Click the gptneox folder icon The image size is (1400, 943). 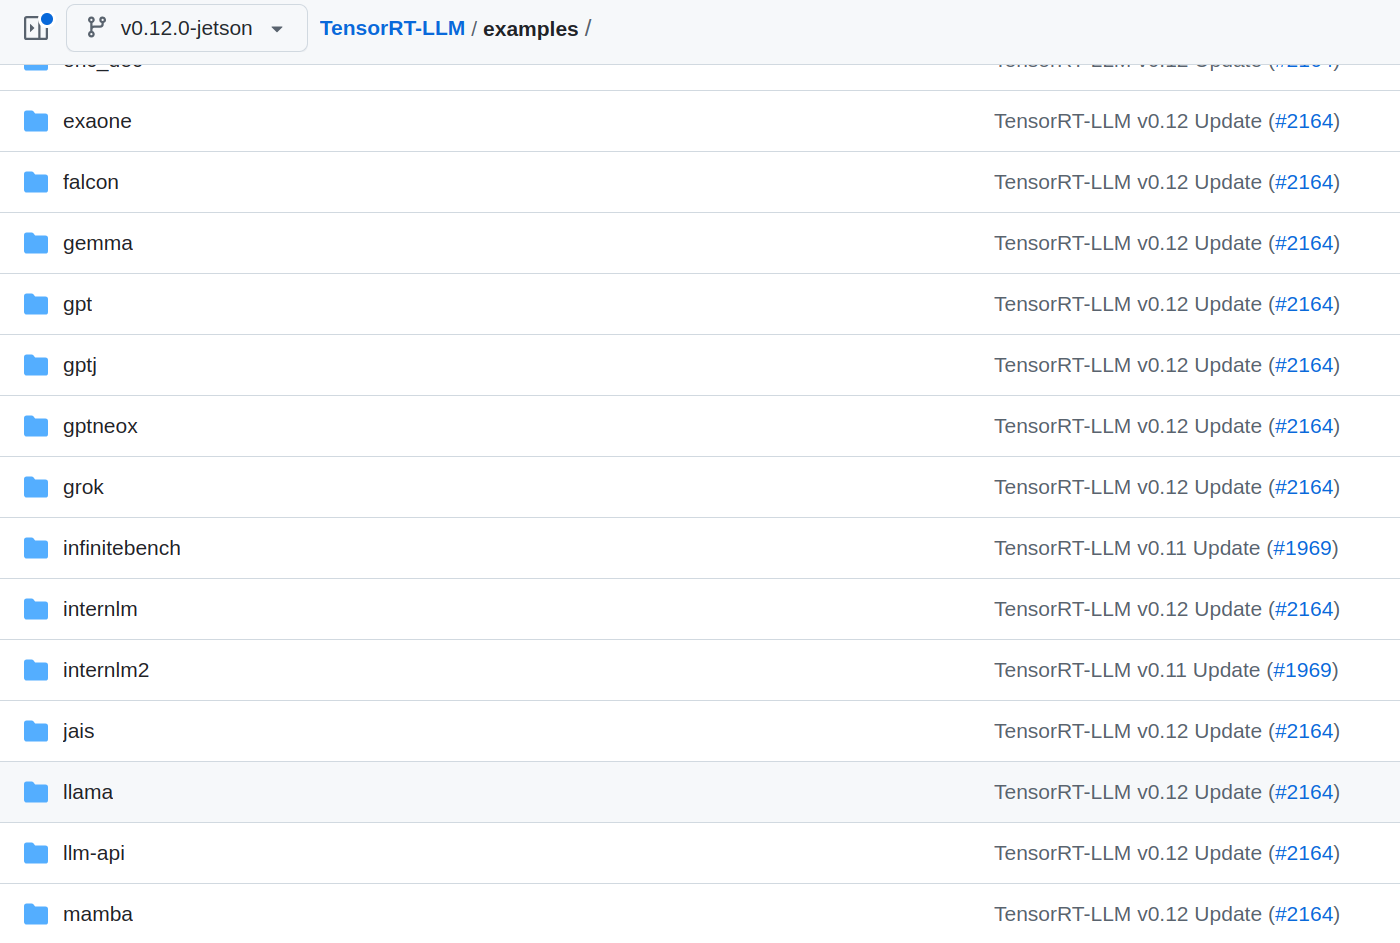click(x=36, y=426)
